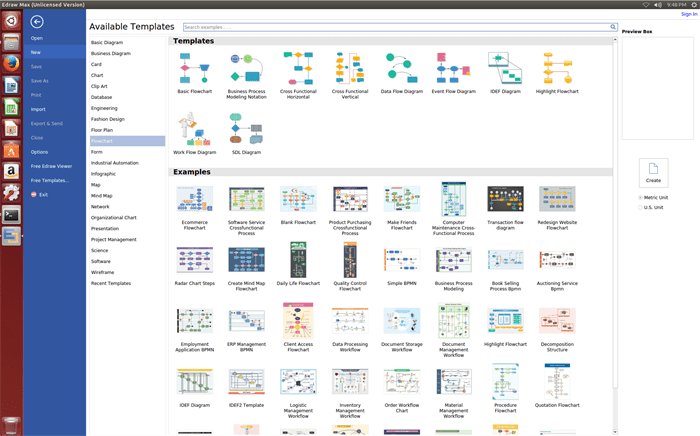
Task: Open Amazon from the dock
Action: (11, 171)
